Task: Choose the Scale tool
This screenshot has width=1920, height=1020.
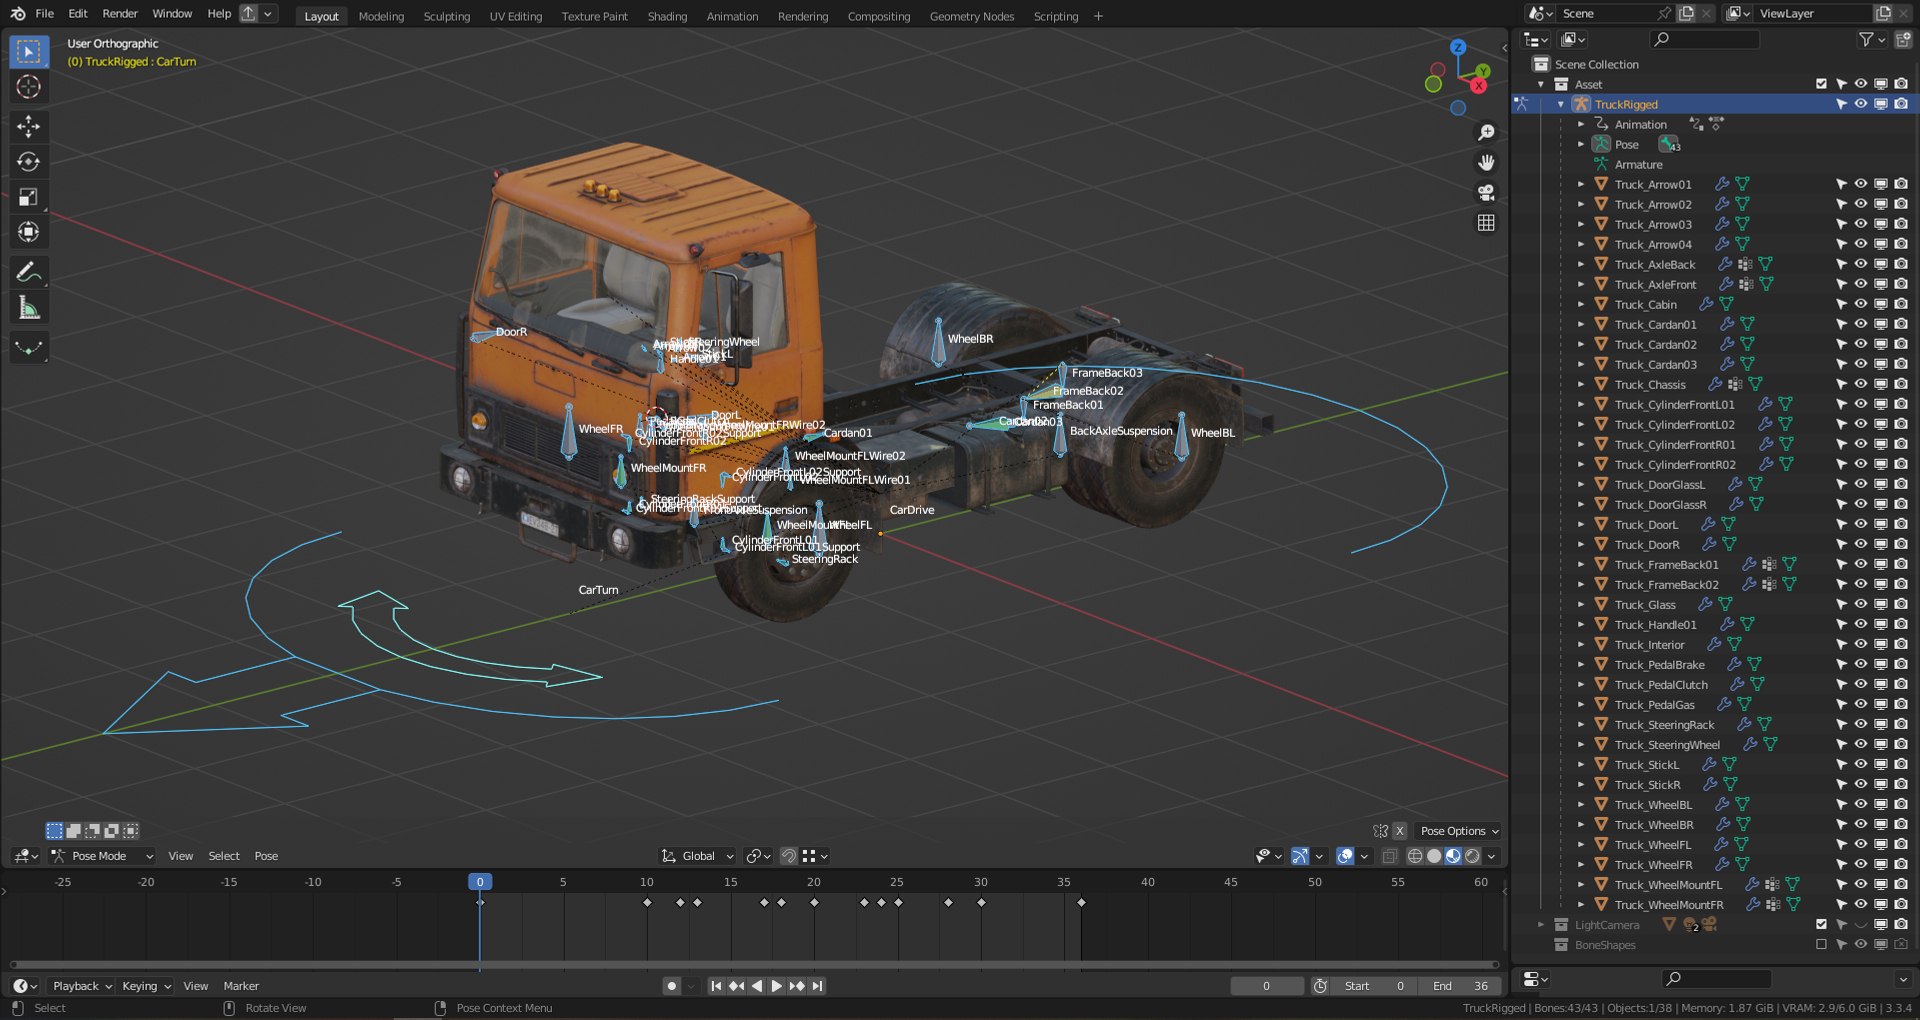Action: tap(28, 197)
